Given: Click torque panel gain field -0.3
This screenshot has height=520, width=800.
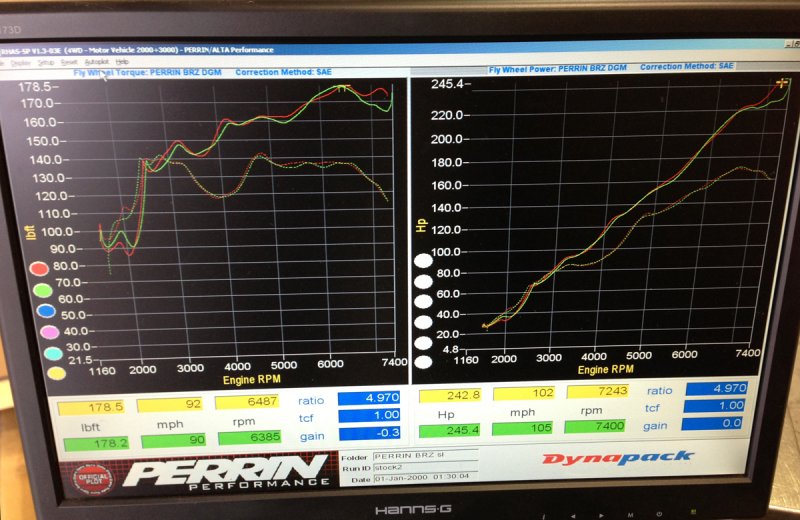Looking at the screenshot, I should [369, 433].
